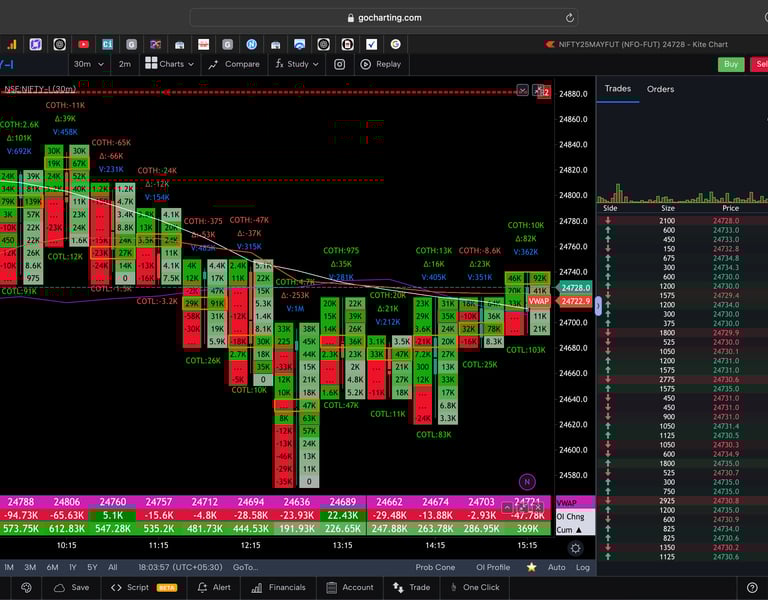Open Financials panel
The image size is (768, 600).
278,587
